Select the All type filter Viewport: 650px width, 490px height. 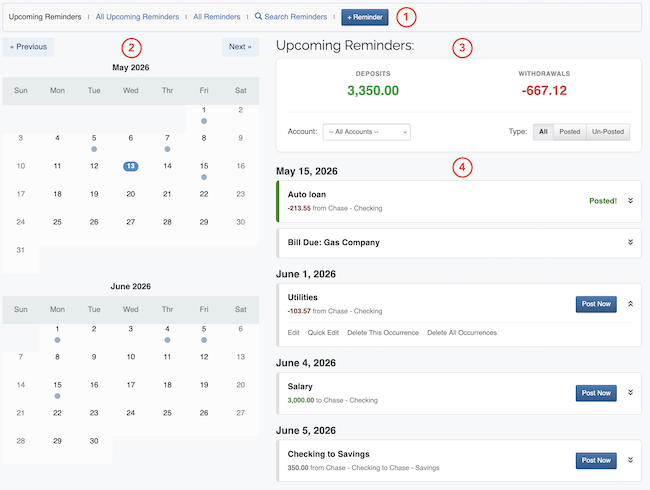[543, 132]
